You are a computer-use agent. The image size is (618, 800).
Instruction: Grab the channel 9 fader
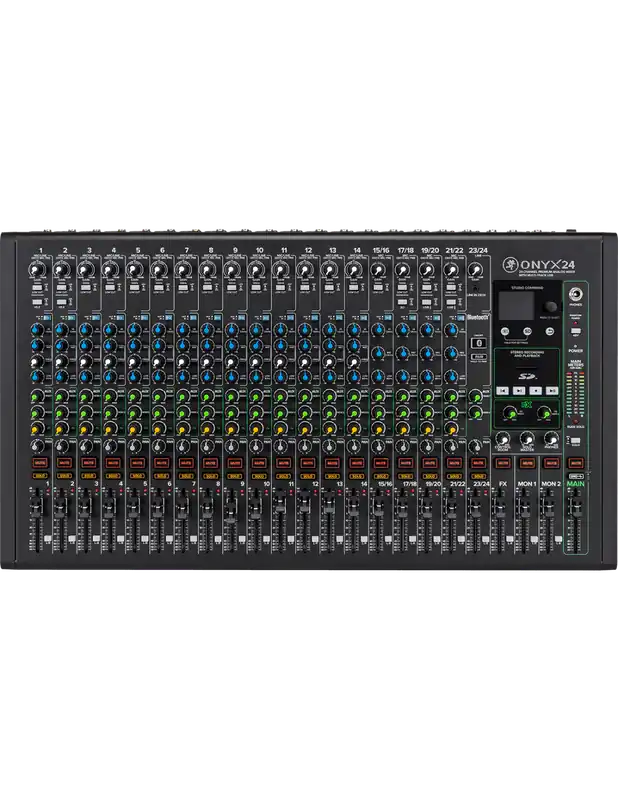[231, 511]
